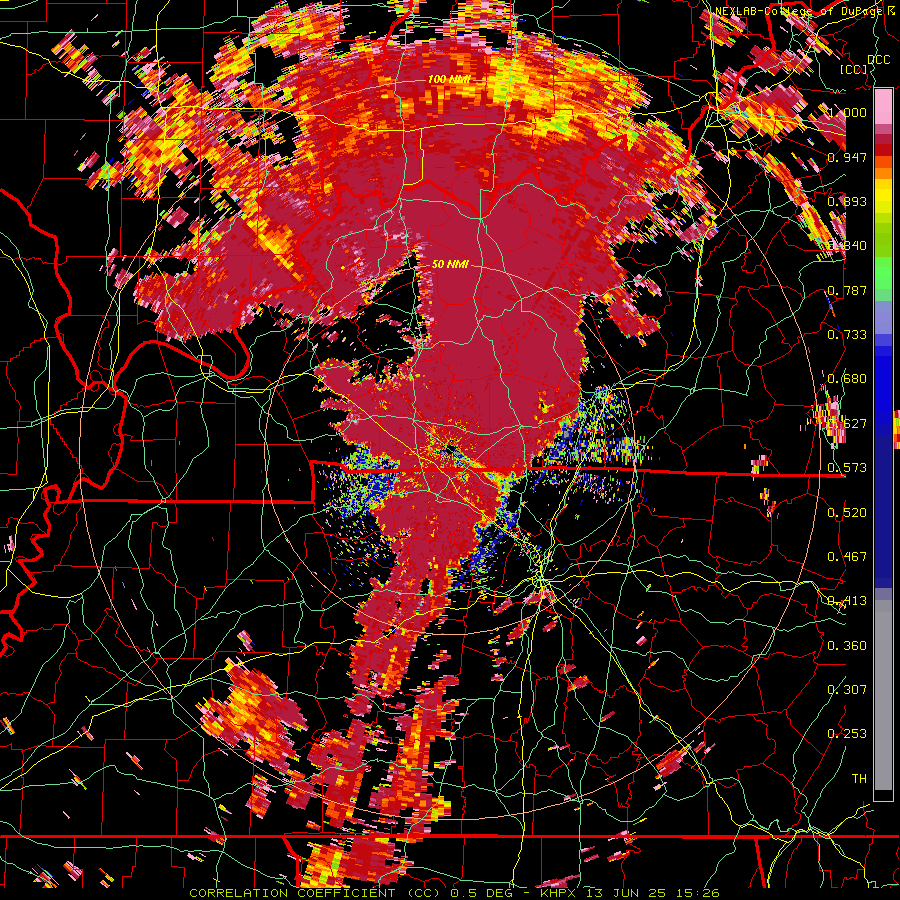This screenshot has width=900, height=900.
Task: Click the 0.893 scale value
Action: tap(847, 201)
